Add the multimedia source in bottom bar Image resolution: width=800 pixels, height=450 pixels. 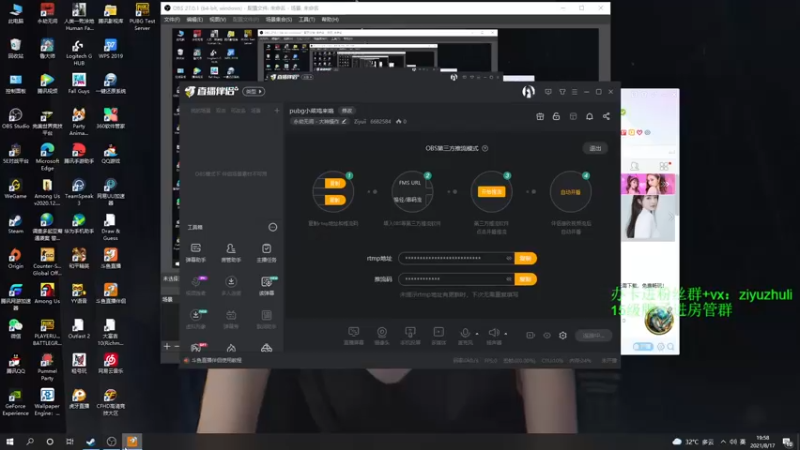click(438, 335)
